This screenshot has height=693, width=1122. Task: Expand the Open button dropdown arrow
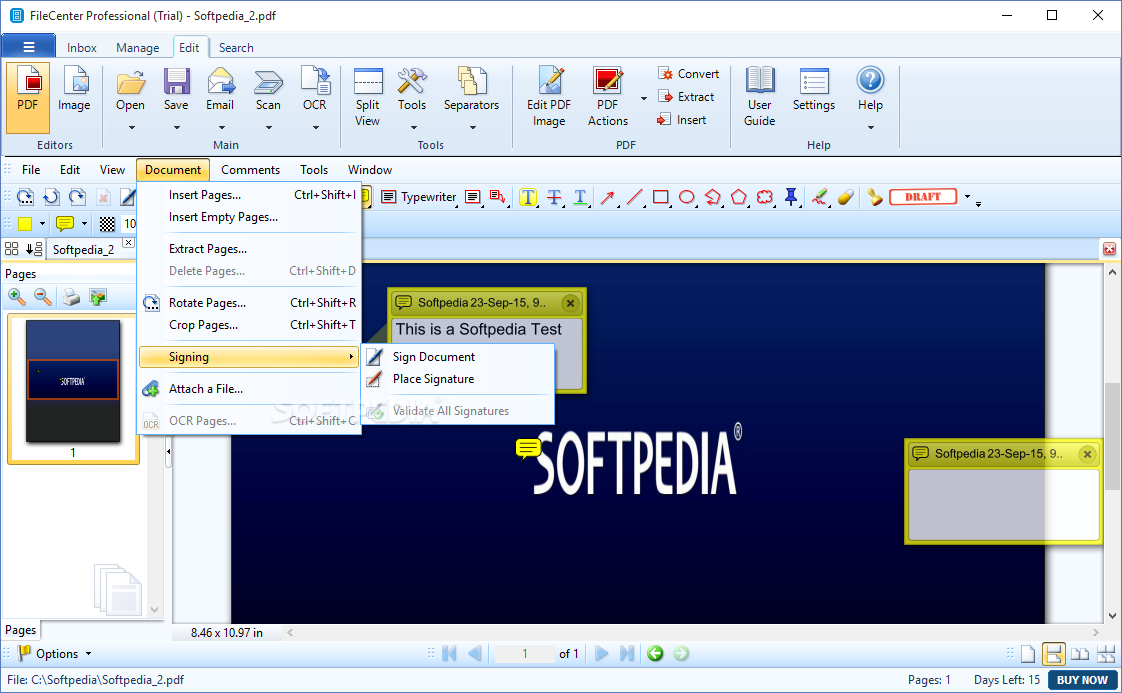[131, 128]
